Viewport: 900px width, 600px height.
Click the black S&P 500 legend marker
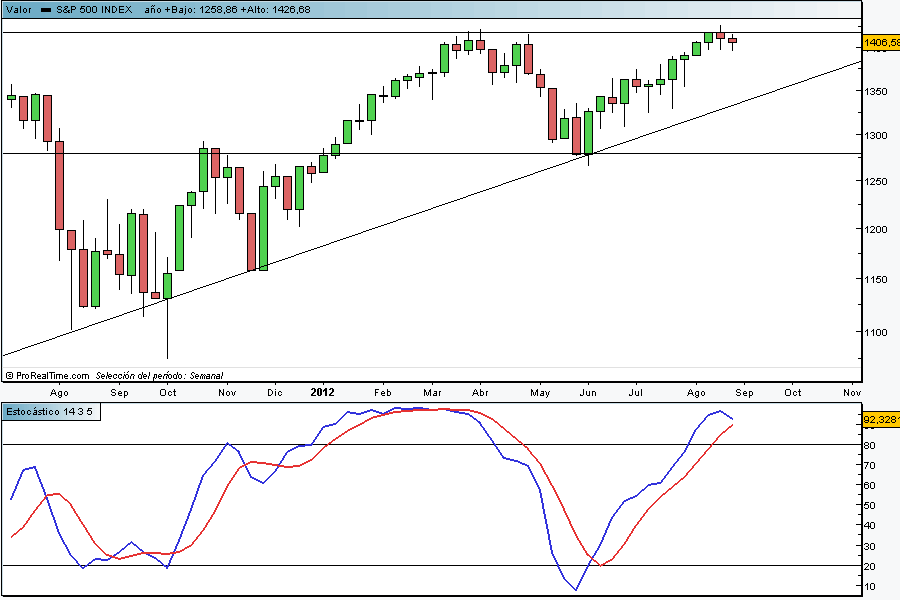(x=46, y=8)
